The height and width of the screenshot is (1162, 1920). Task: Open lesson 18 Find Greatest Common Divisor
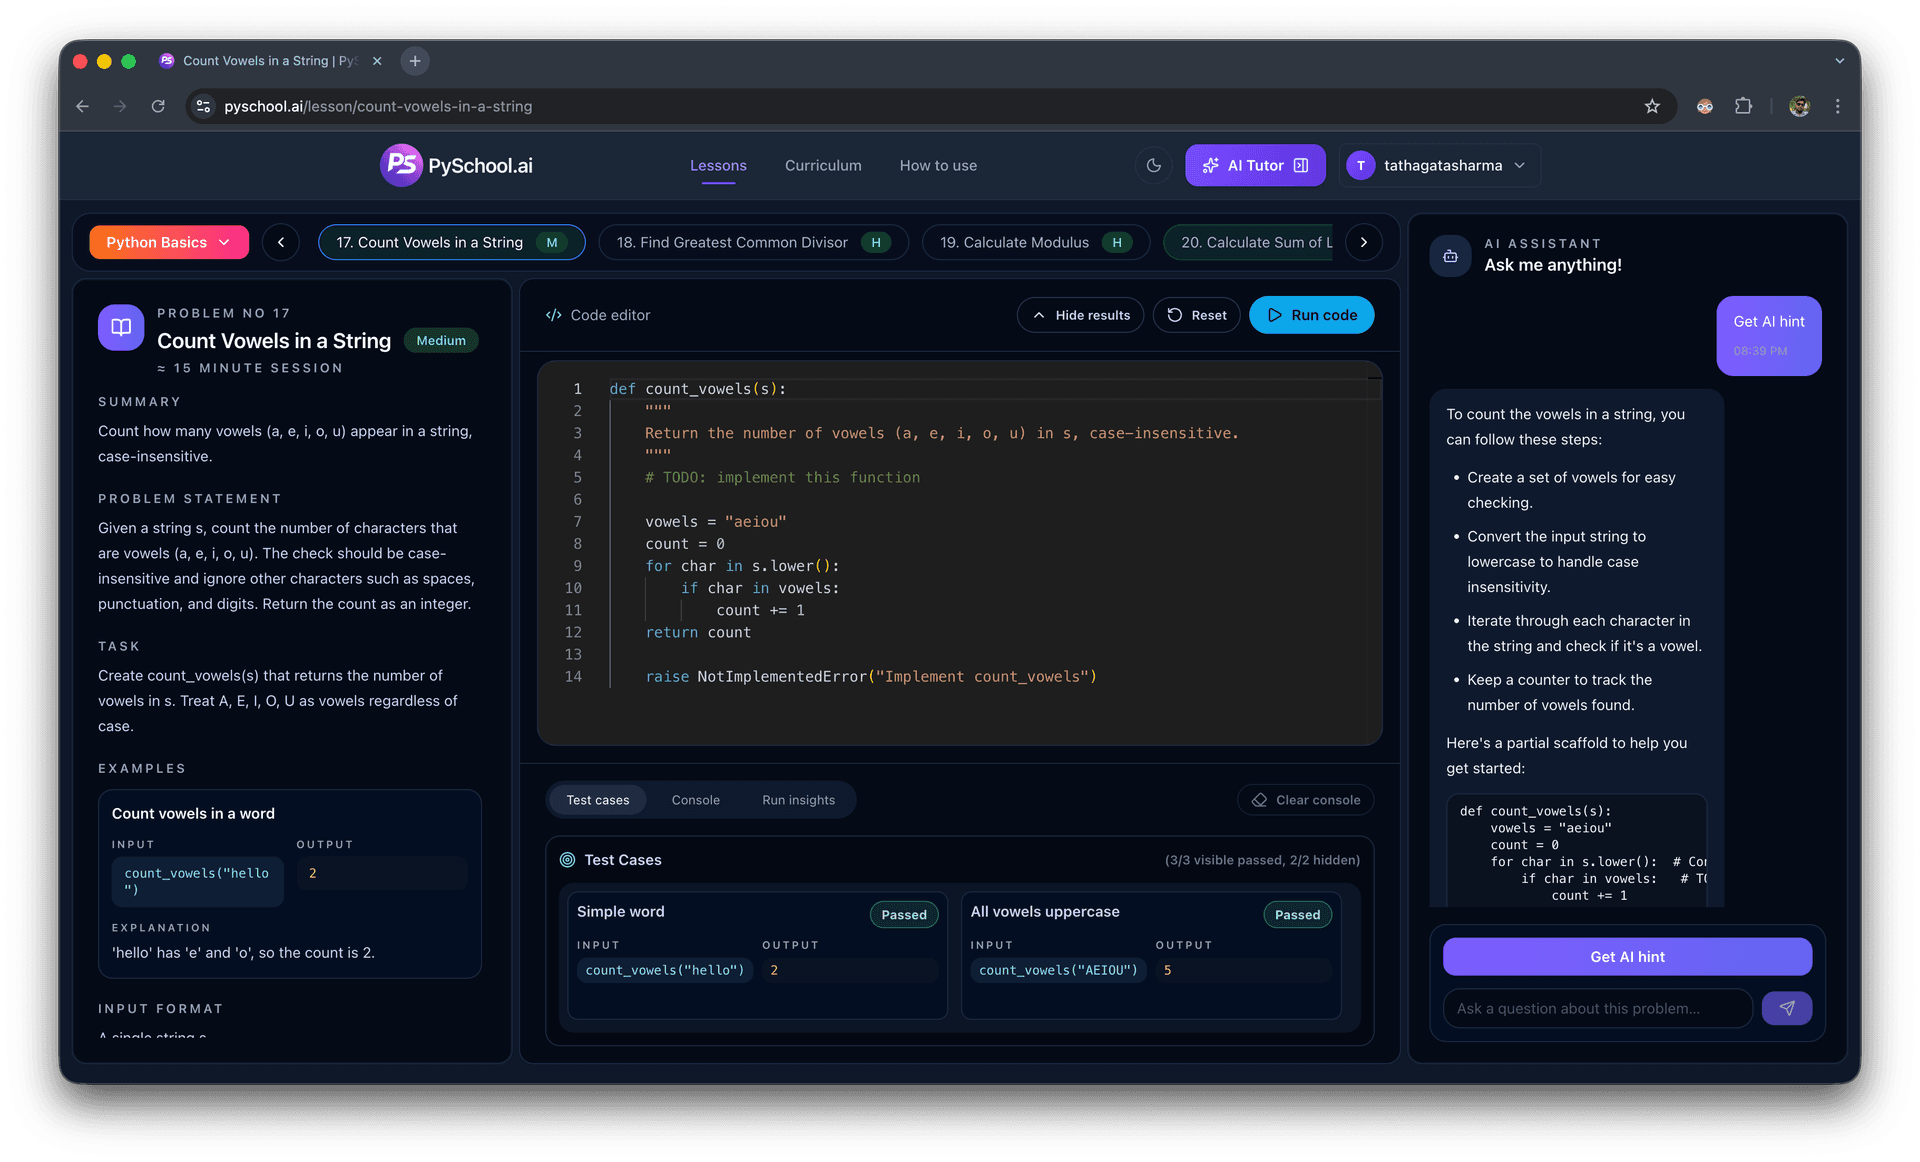click(x=753, y=242)
